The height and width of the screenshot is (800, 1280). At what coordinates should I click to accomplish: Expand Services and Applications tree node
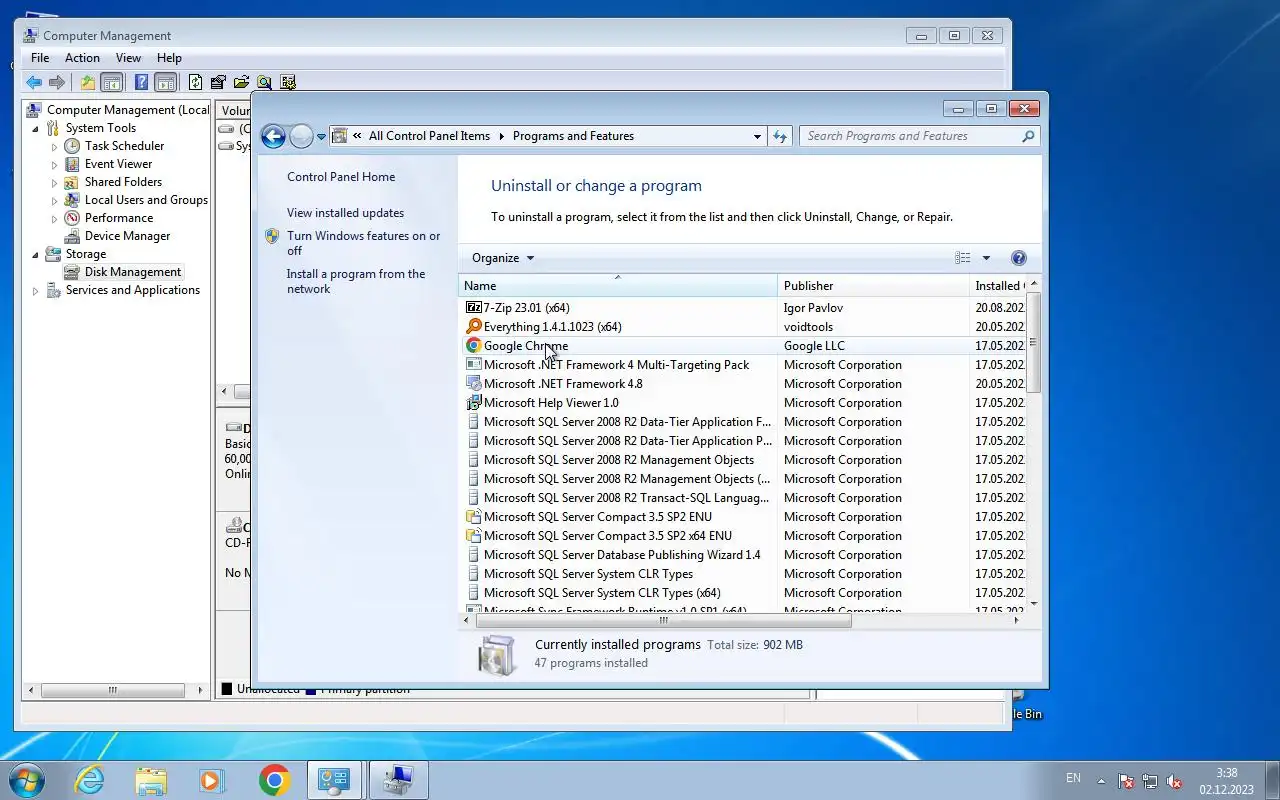pyautogui.click(x=36, y=290)
